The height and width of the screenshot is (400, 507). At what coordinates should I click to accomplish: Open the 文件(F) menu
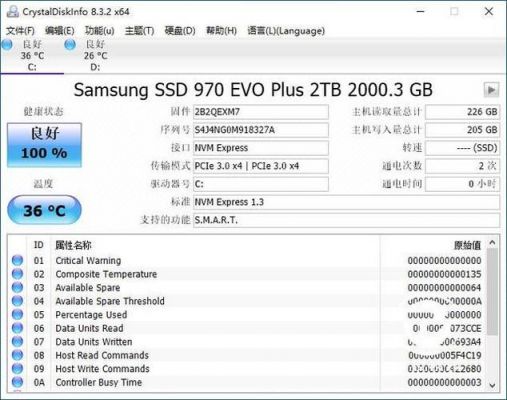tap(20, 31)
